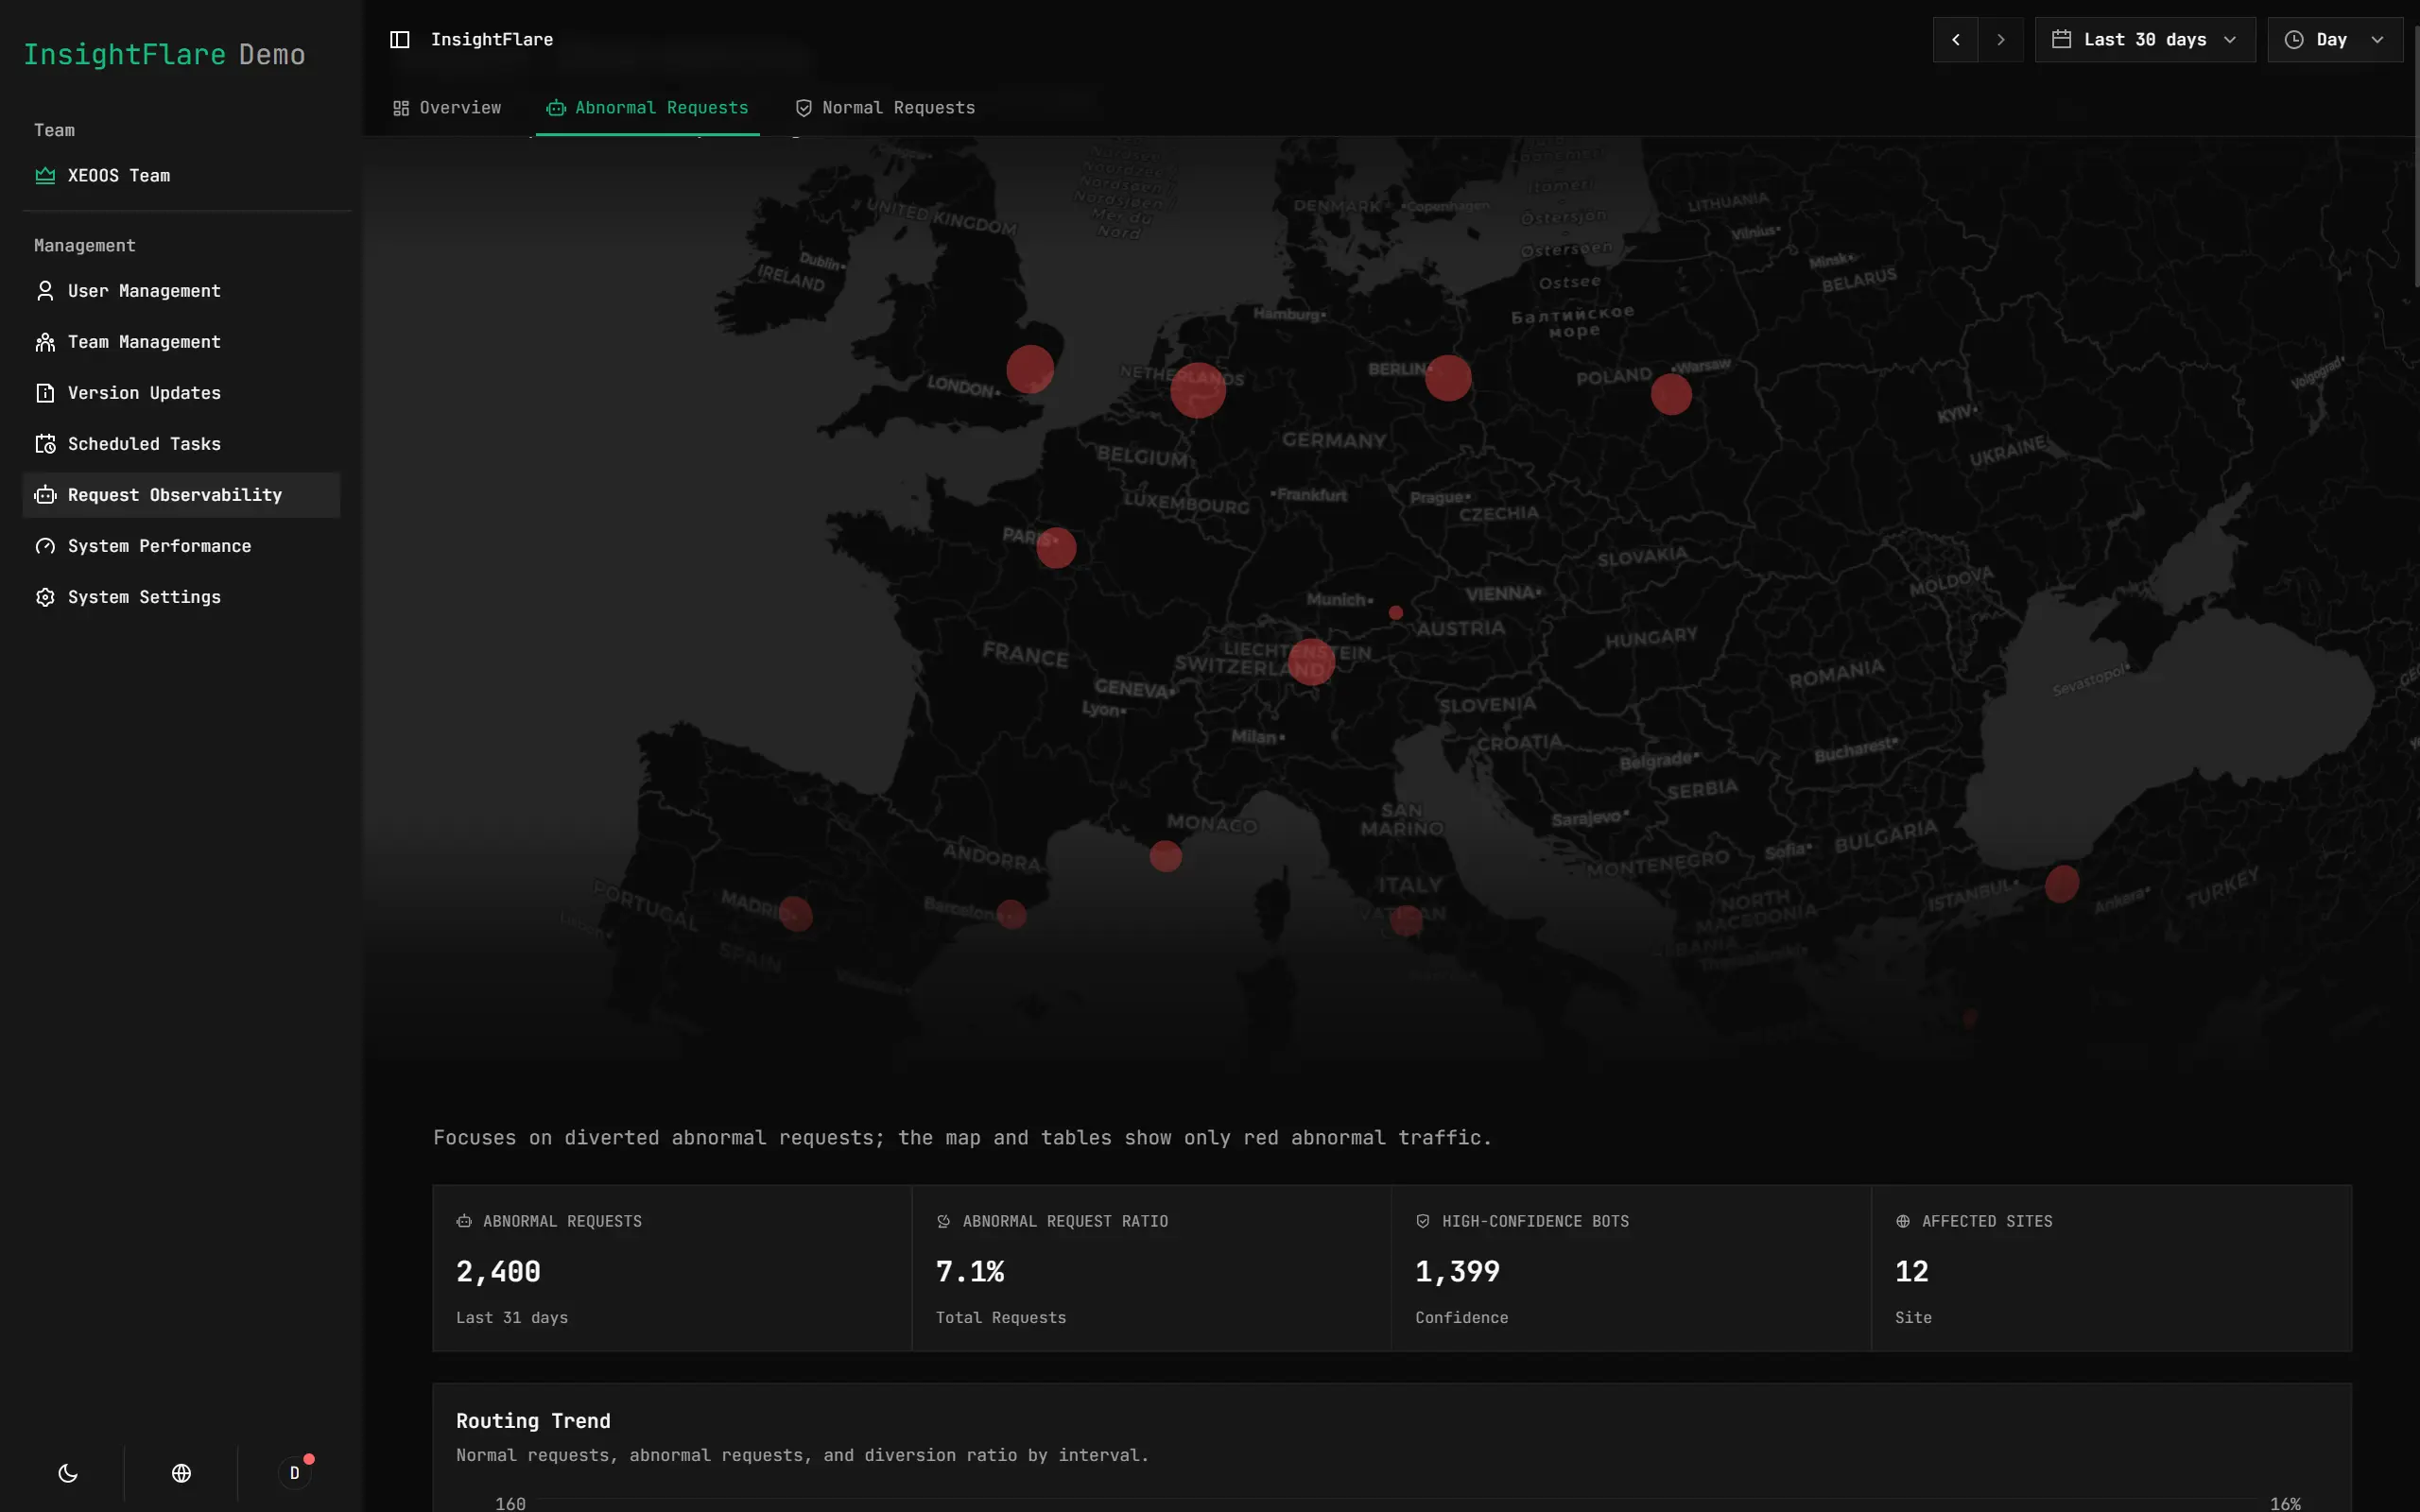
Task: Click the Team Management group icon
Action: click(x=45, y=342)
